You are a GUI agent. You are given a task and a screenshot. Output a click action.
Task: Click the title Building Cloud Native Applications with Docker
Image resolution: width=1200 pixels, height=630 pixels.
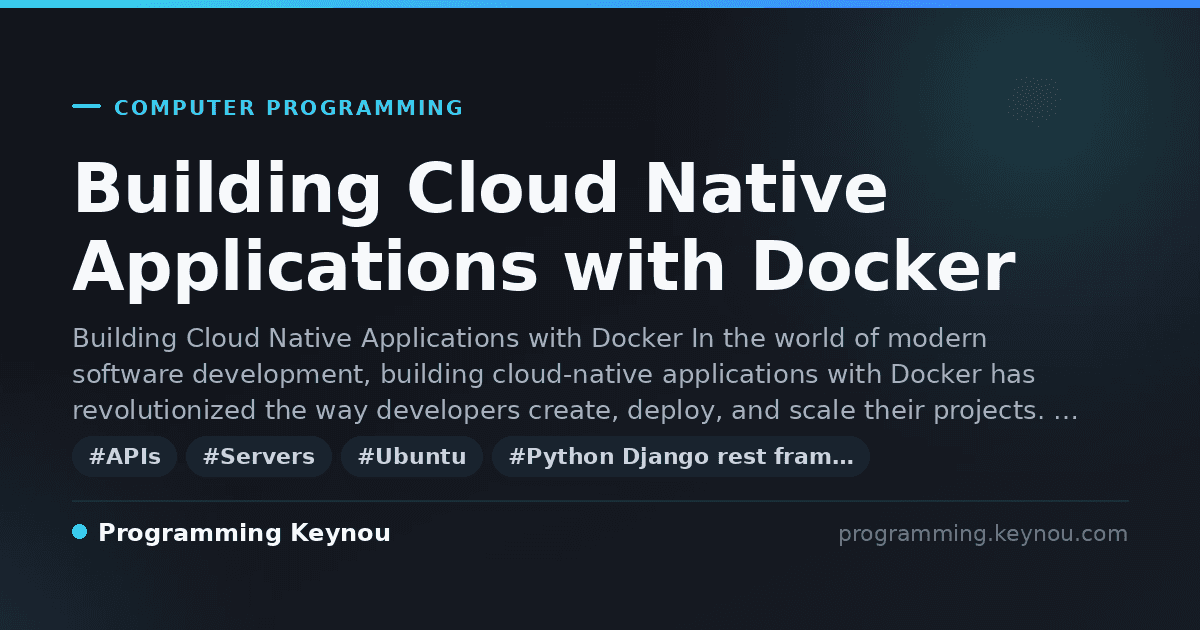544,229
